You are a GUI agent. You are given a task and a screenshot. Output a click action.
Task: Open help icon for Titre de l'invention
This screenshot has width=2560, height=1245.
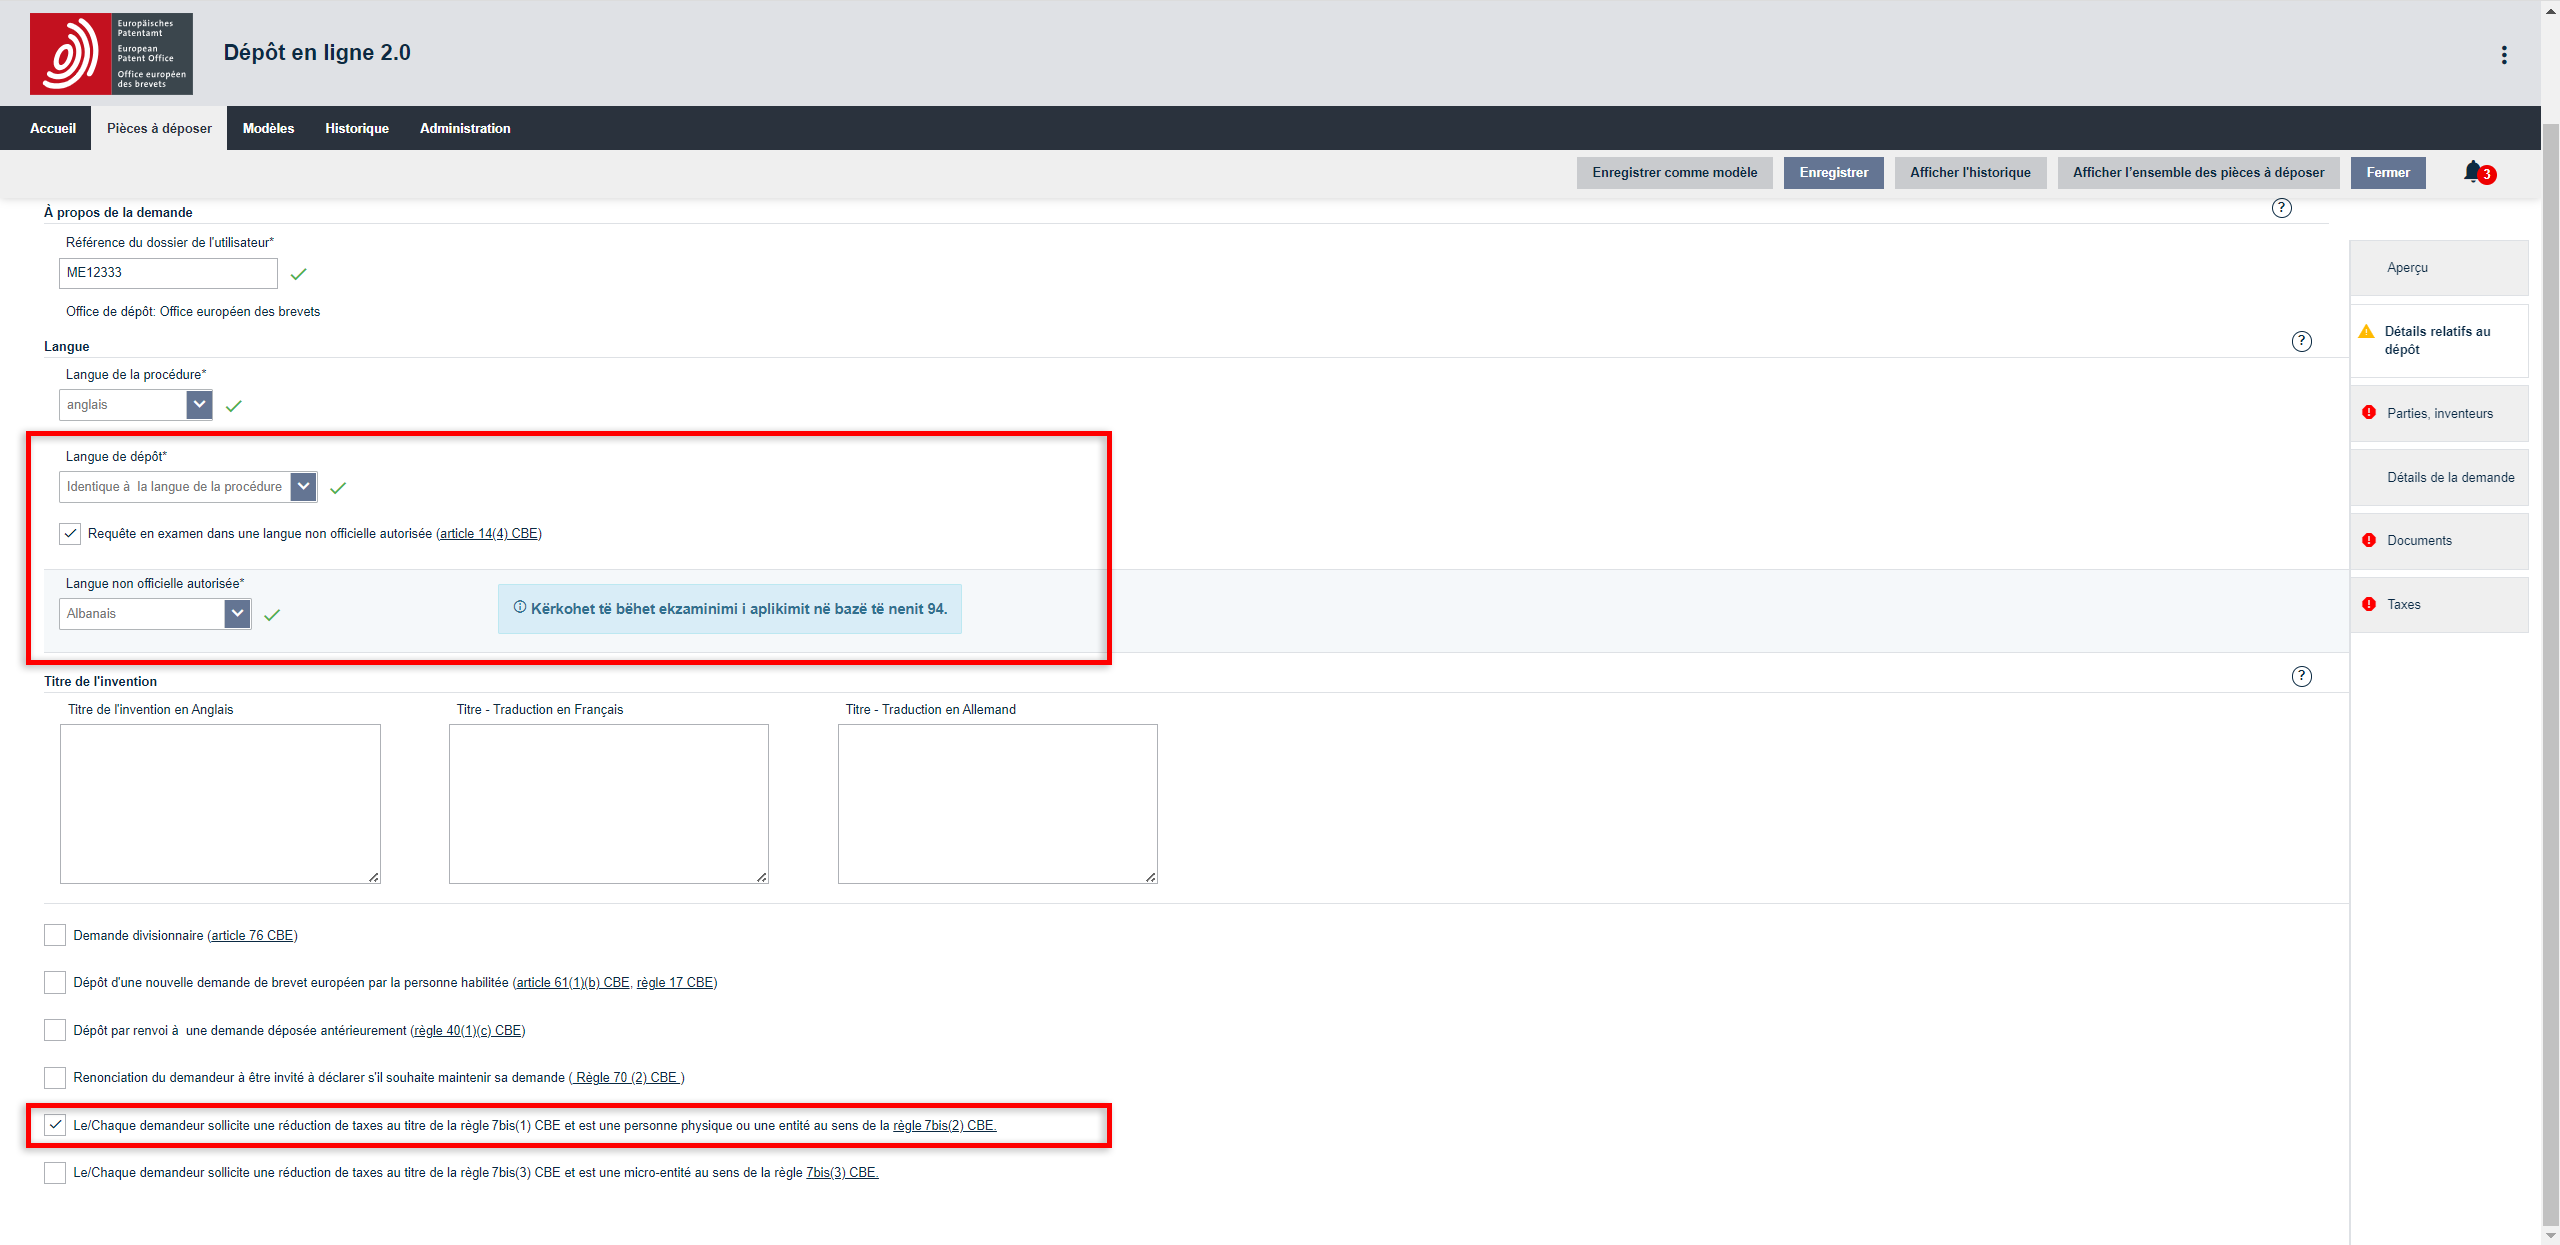[x=2301, y=676]
